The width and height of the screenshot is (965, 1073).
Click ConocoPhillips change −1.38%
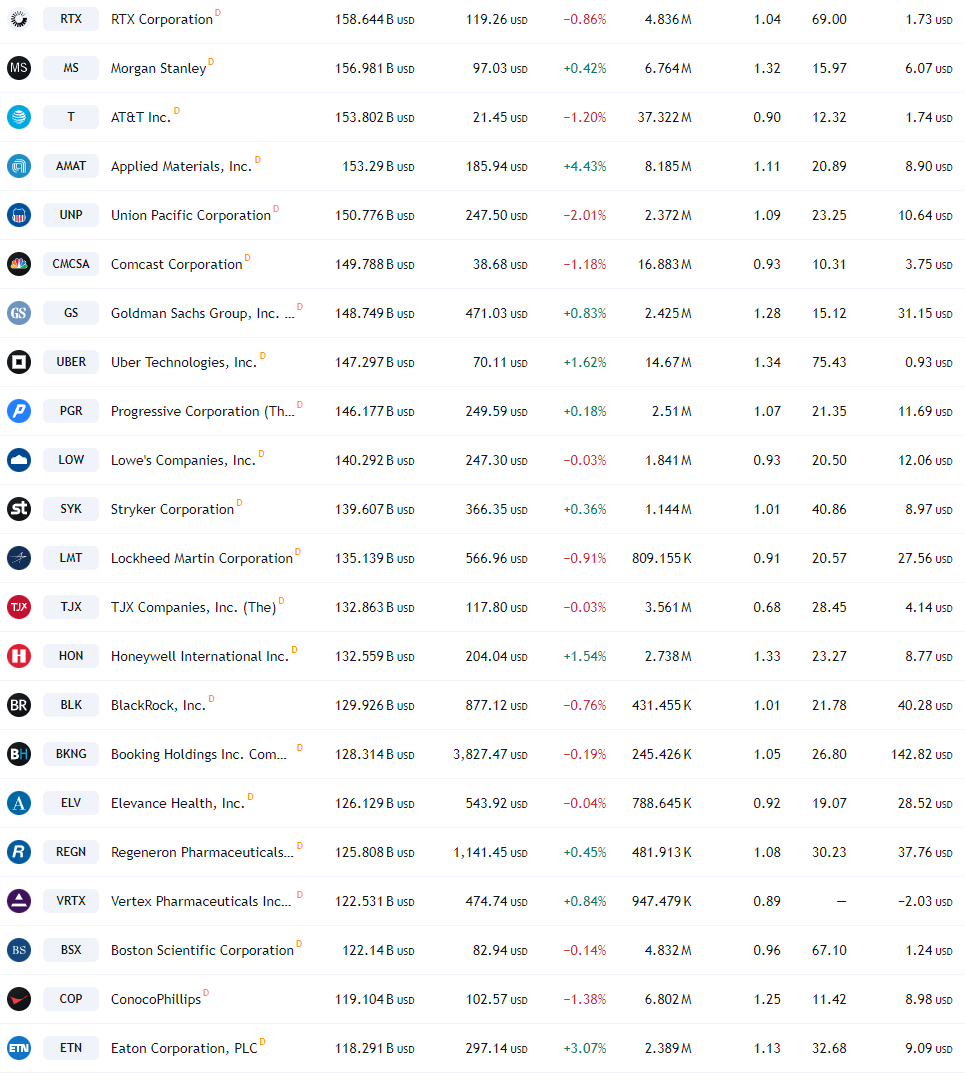pyautogui.click(x=584, y=1000)
